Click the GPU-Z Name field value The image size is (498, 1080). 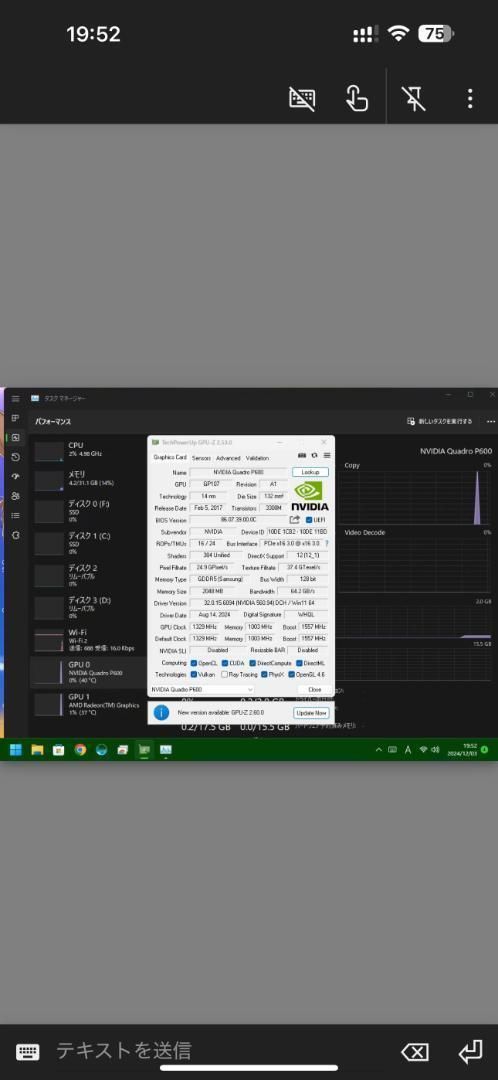click(x=239, y=472)
